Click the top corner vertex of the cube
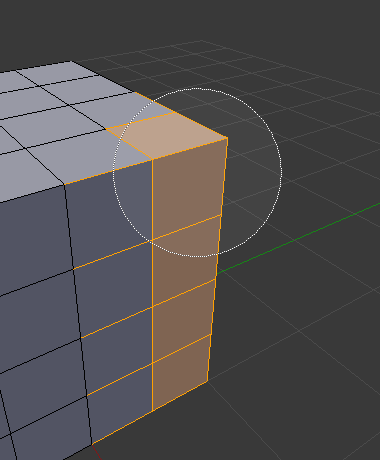The width and height of the screenshot is (380, 460). 228,137
